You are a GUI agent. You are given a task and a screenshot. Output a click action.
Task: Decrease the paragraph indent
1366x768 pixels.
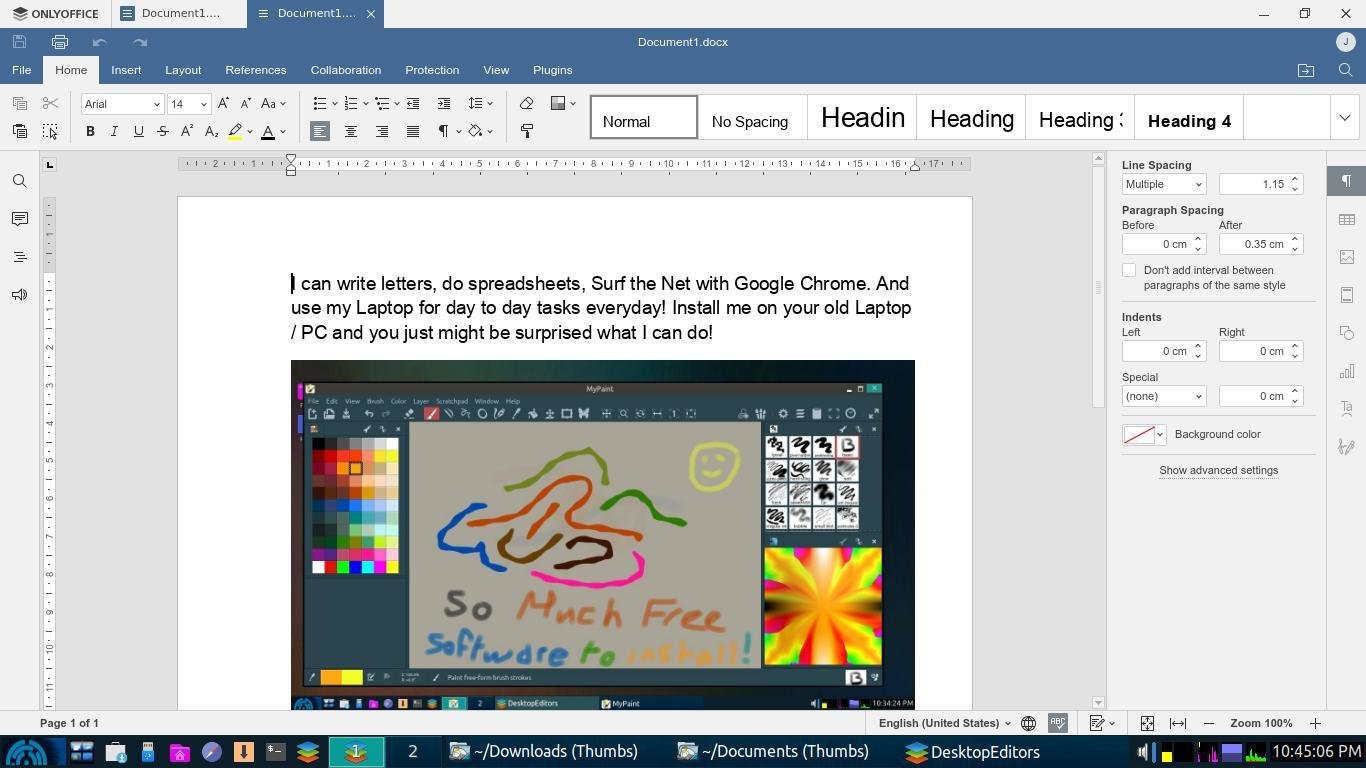[x=413, y=103]
